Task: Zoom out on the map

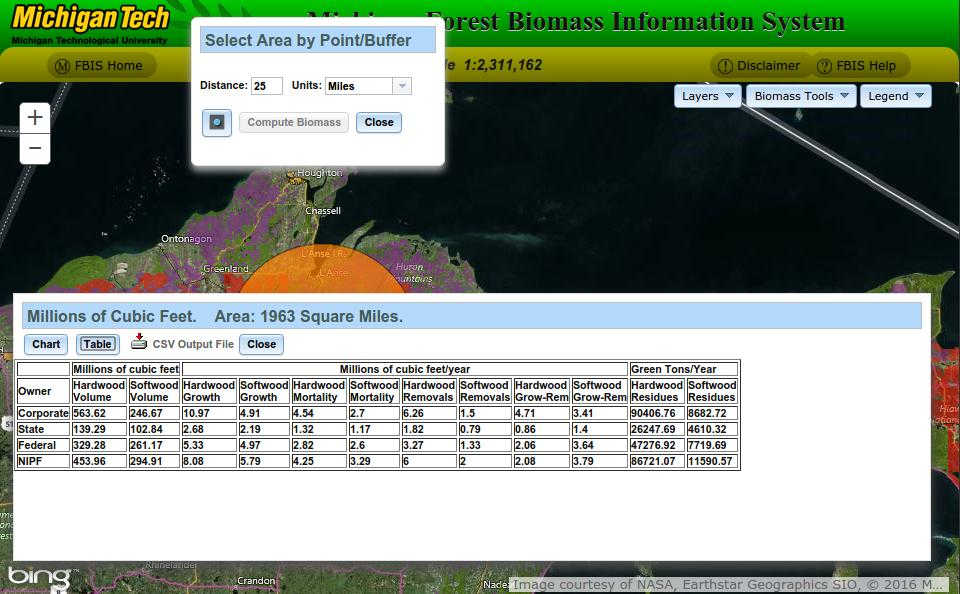Action: point(35,149)
